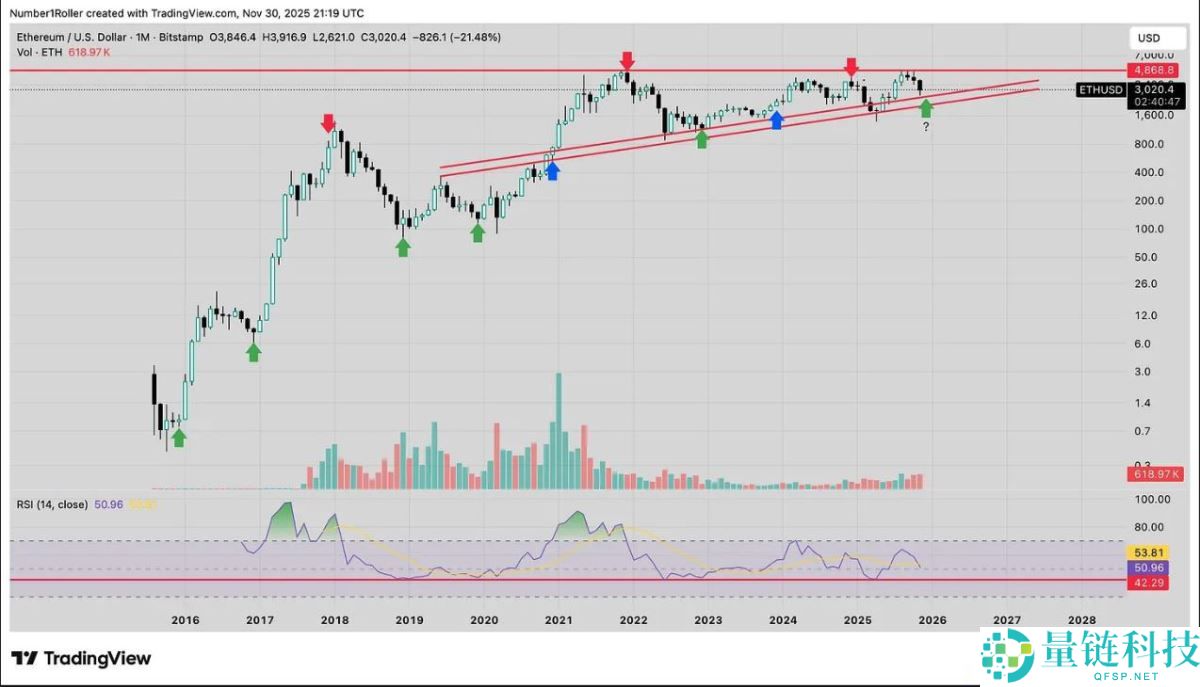Click the ETHUSD label on the price axis
Image resolution: width=1200 pixels, height=687 pixels.
(x=1099, y=90)
